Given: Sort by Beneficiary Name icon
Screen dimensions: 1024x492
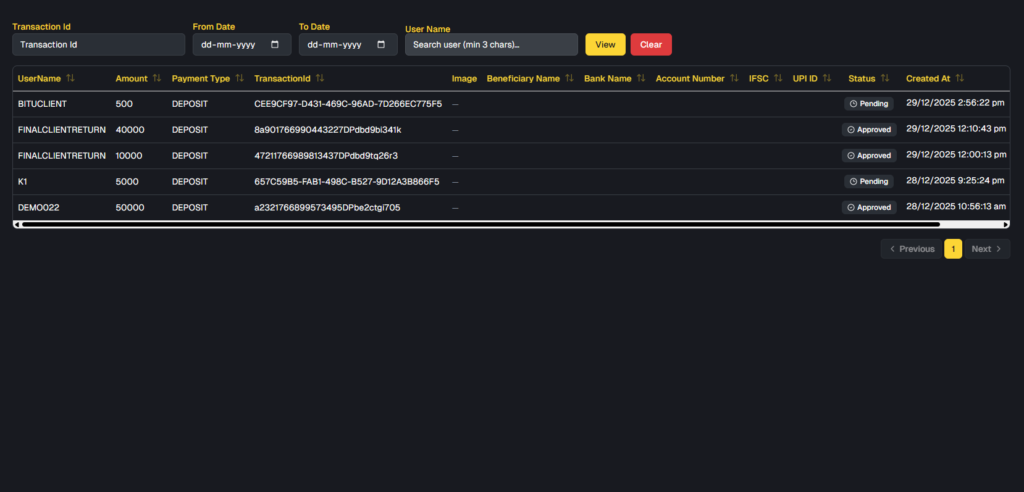Looking at the screenshot, I should pos(569,78).
